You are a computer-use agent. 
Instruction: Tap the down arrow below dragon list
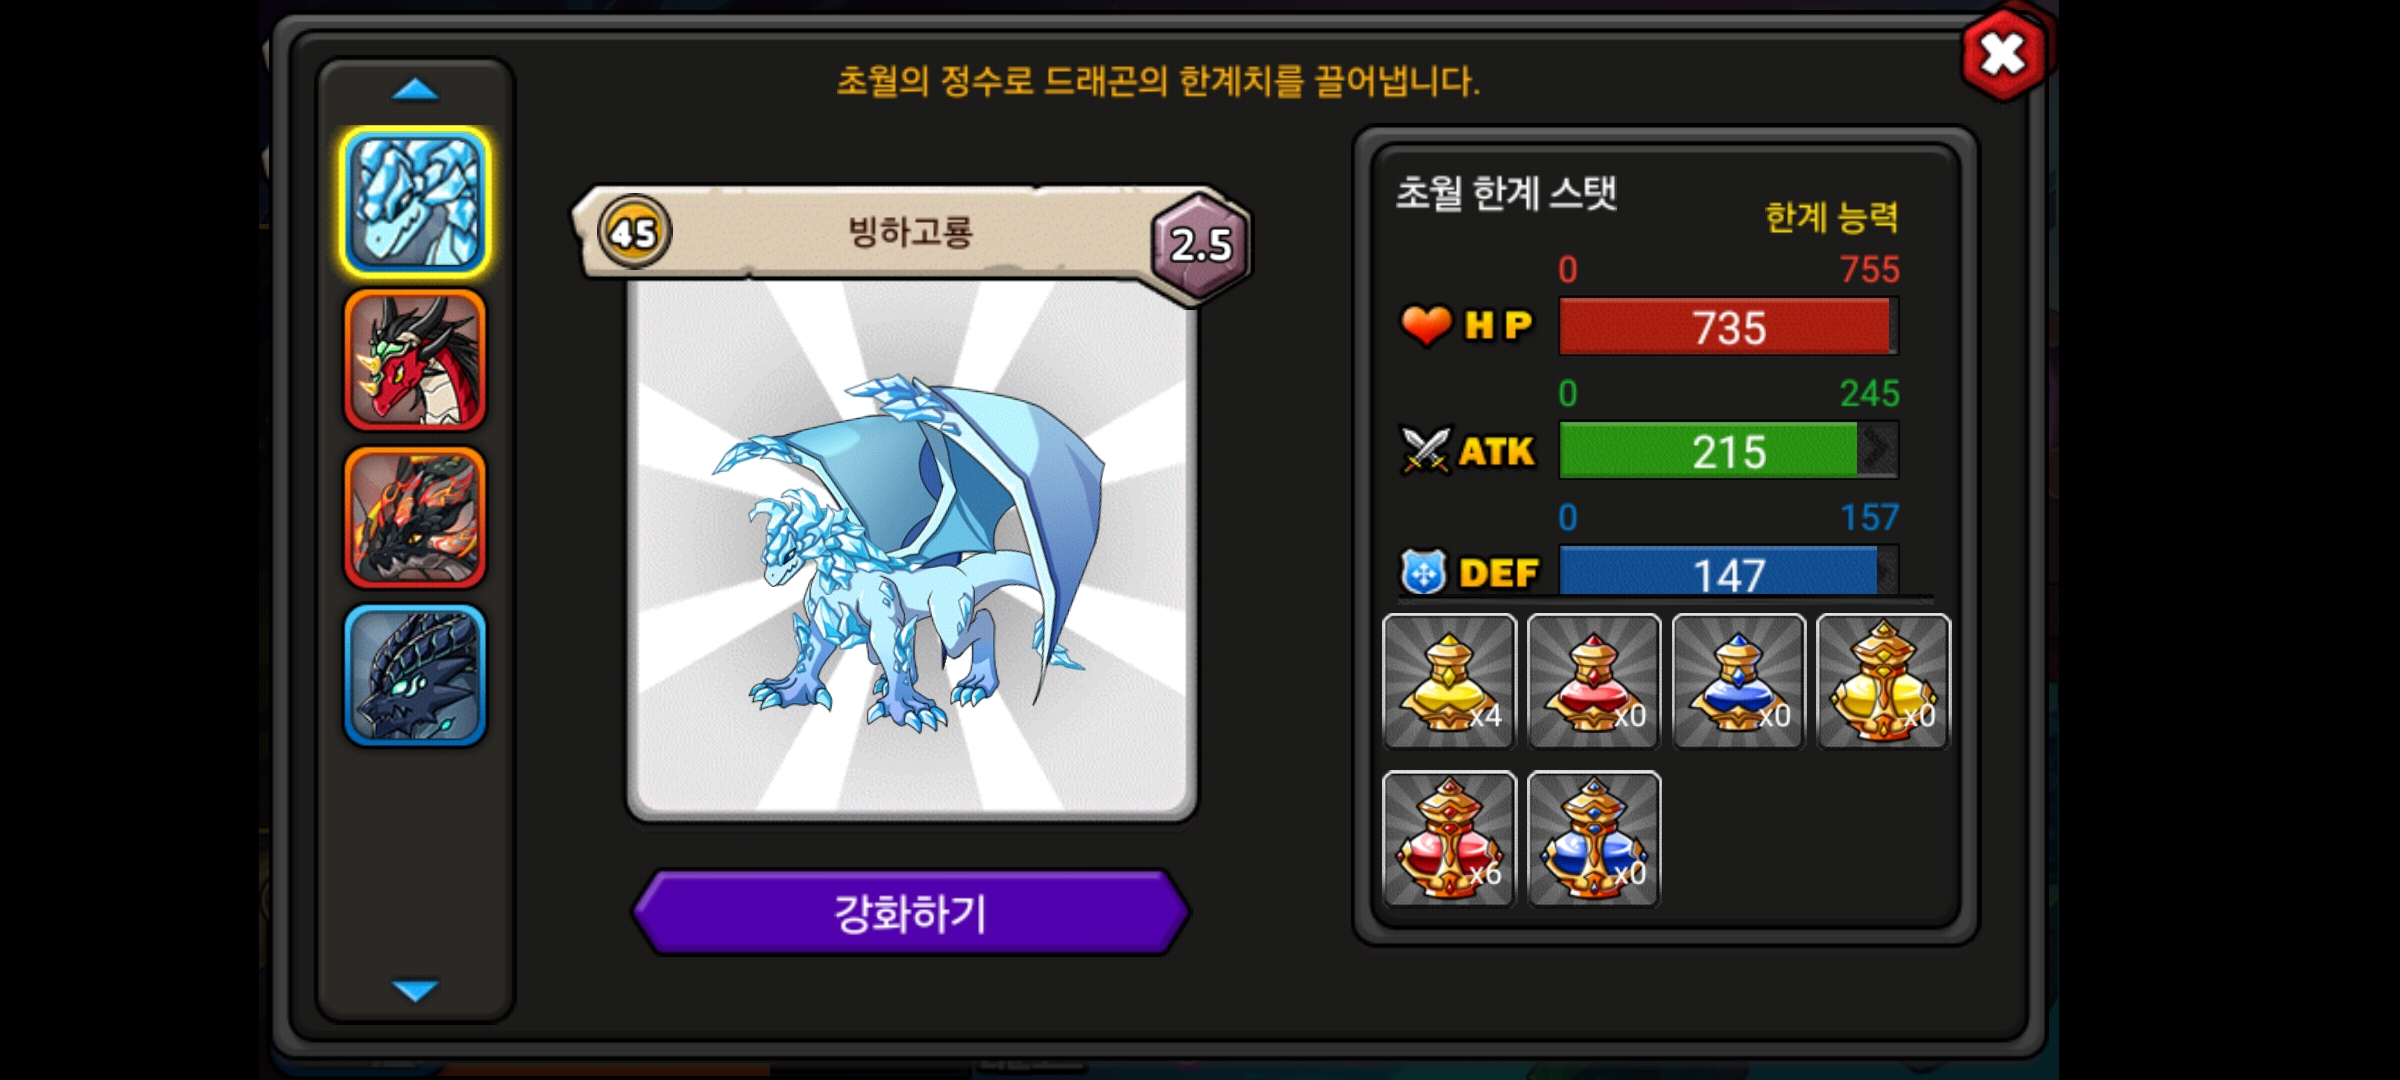(415, 990)
